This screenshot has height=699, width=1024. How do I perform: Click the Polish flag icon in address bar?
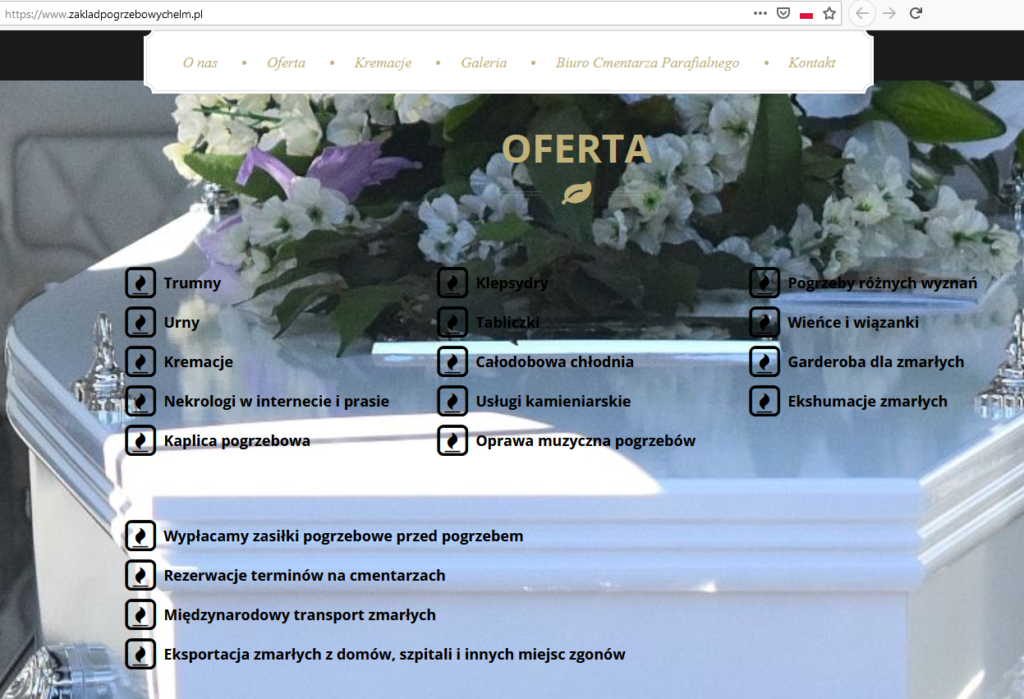coord(807,14)
